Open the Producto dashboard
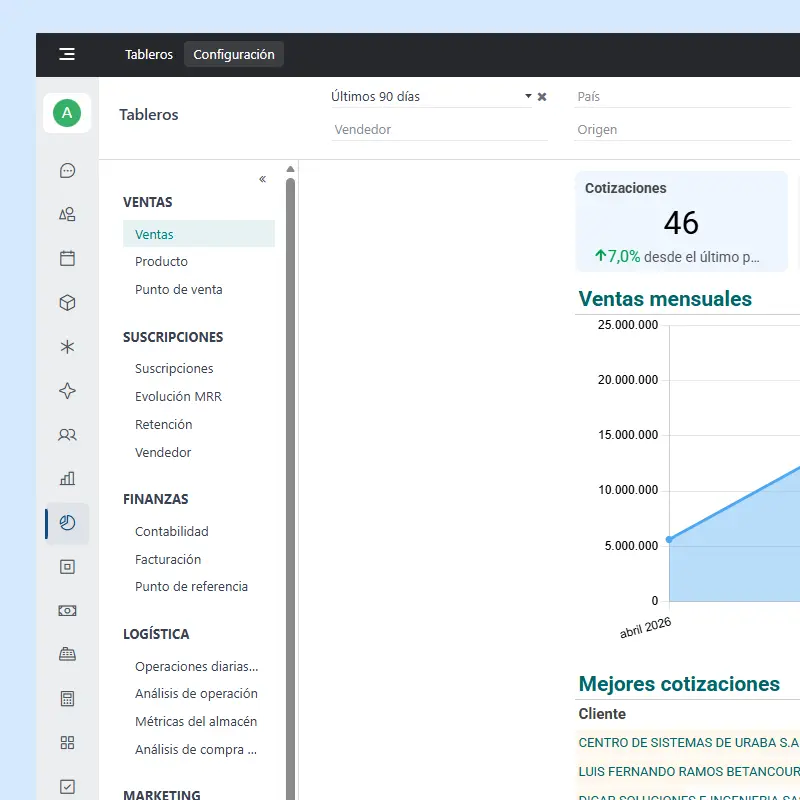 161,262
